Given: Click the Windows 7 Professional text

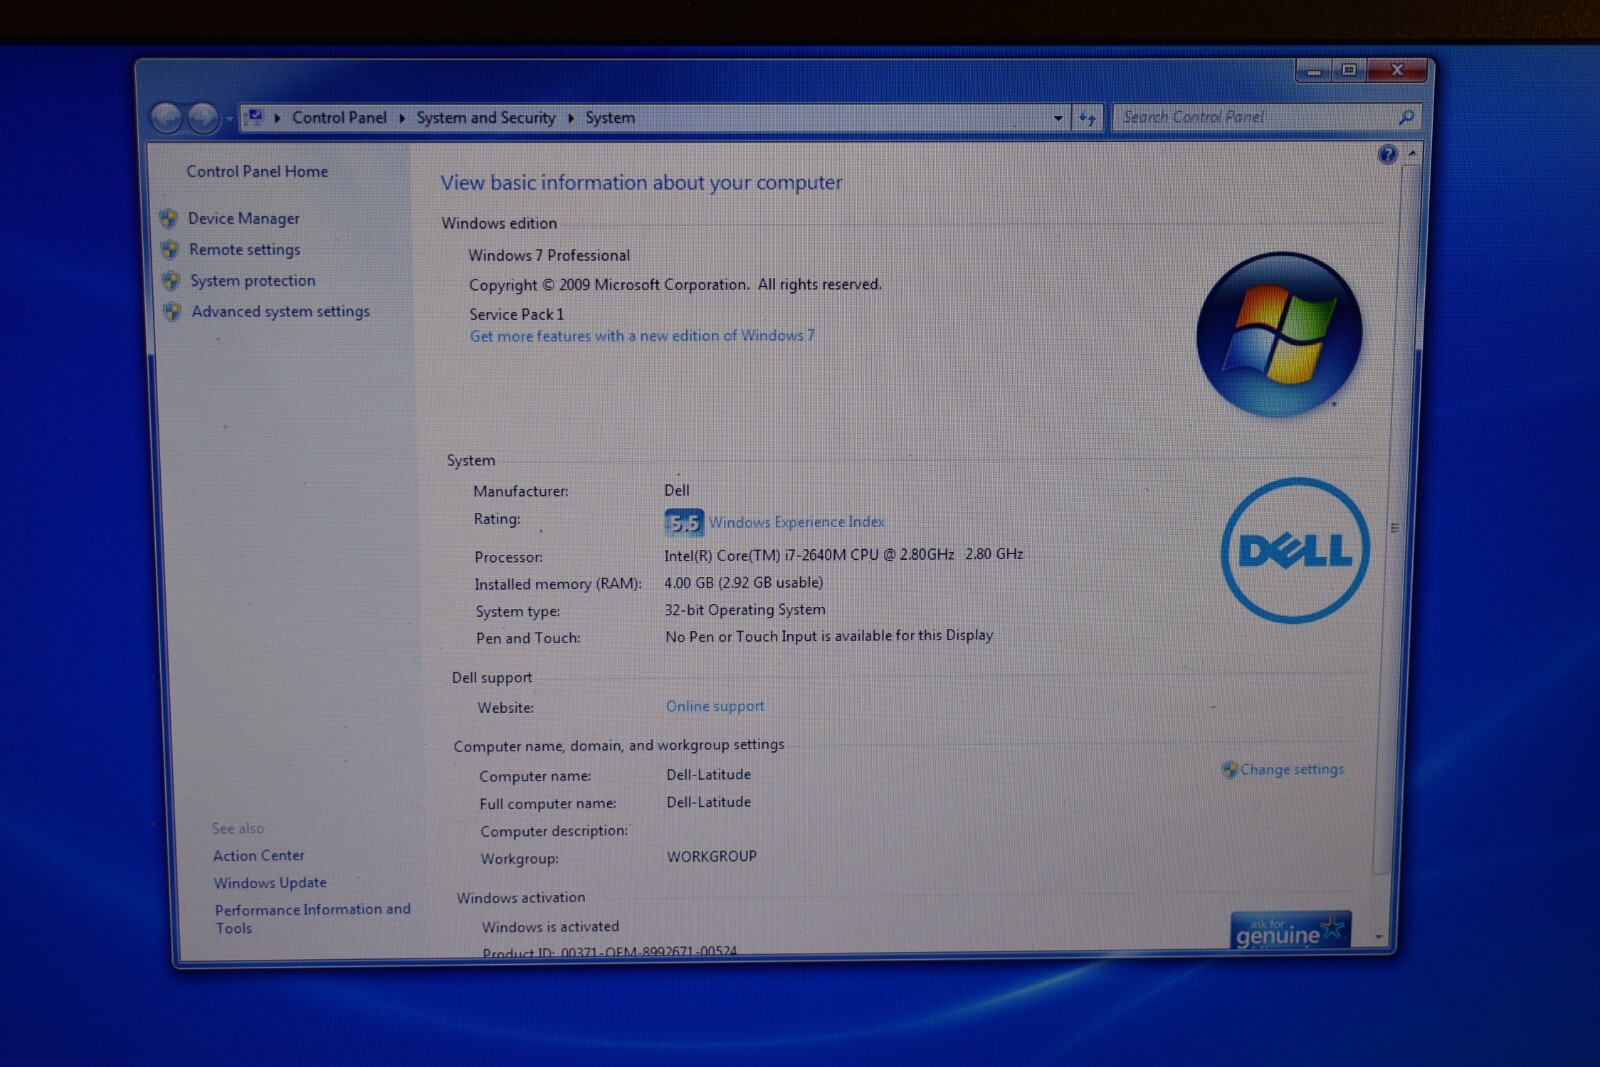Looking at the screenshot, I should [549, 256].
